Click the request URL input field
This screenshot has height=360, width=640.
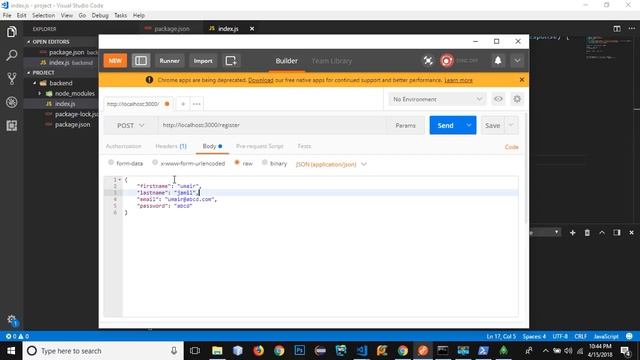tap(273, 125)
